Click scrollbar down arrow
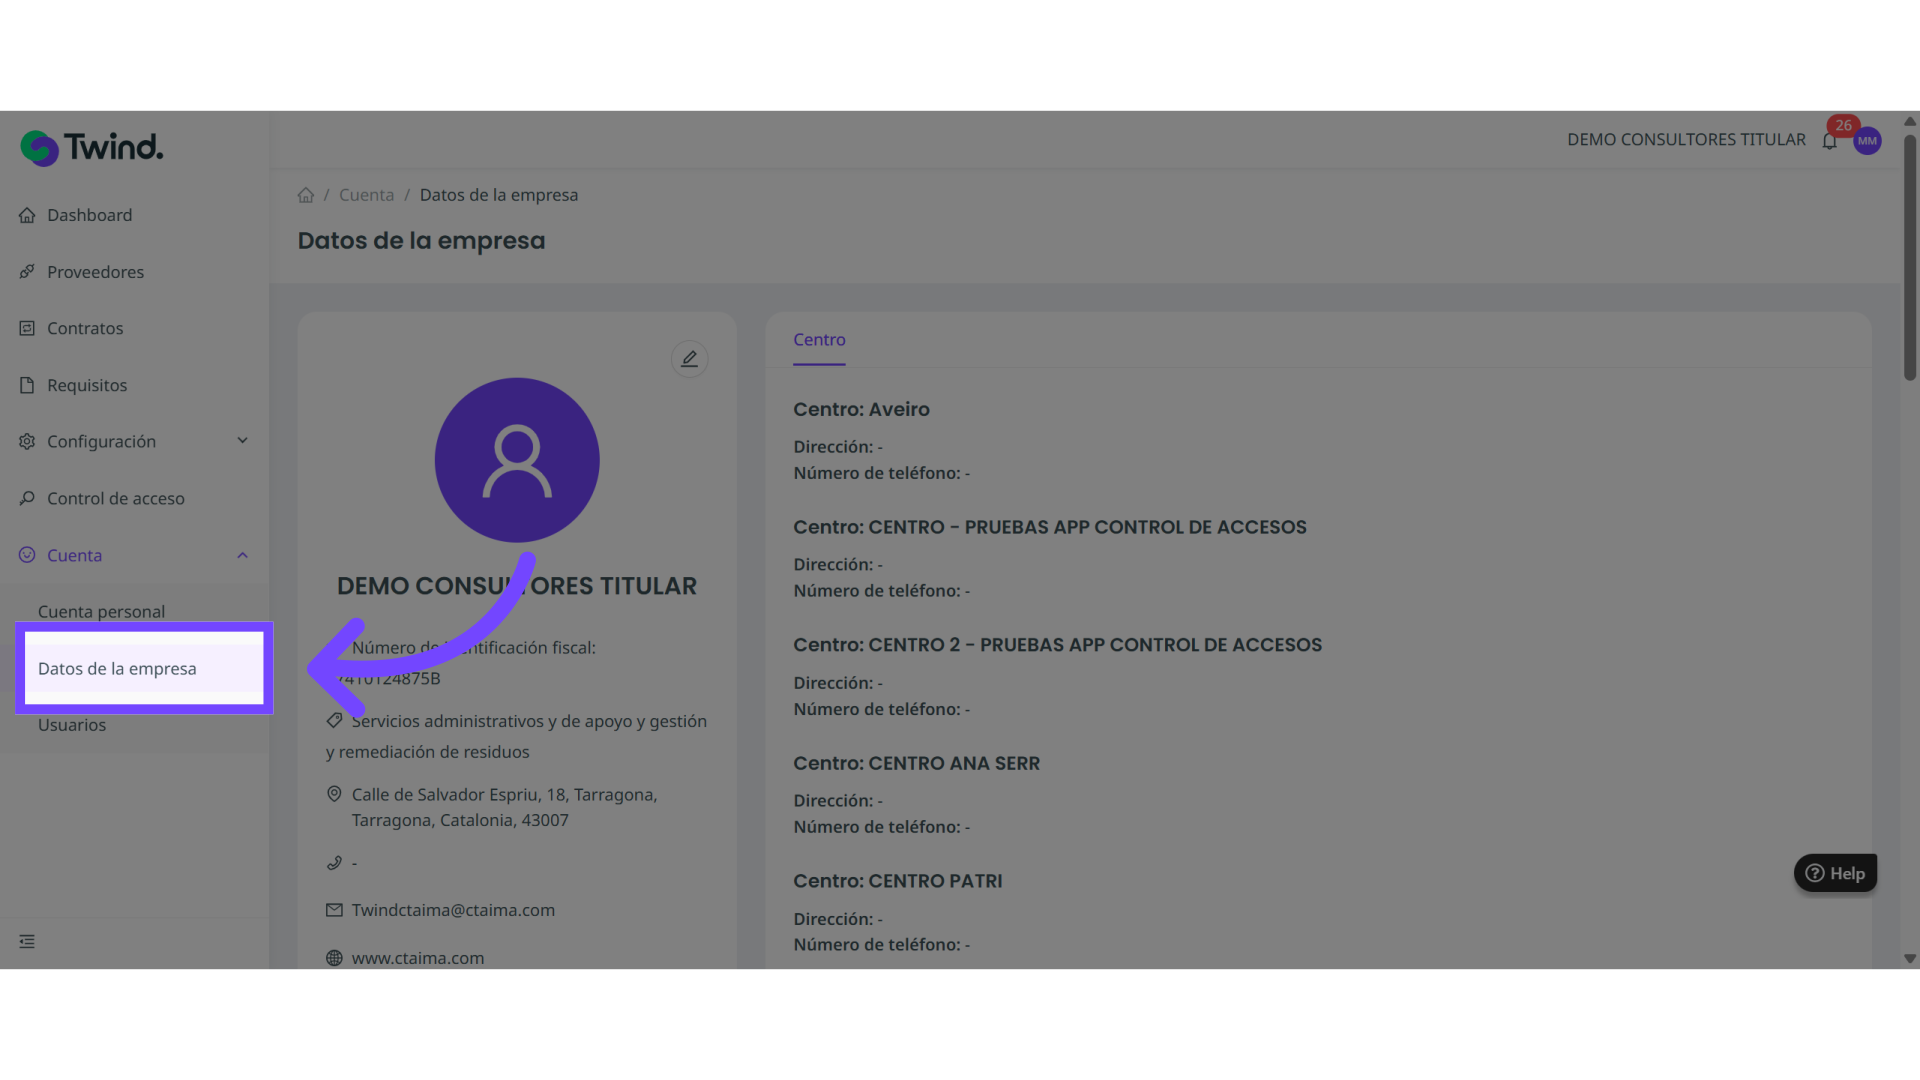This screenshot has width=1920, height=1080. 1910,959
